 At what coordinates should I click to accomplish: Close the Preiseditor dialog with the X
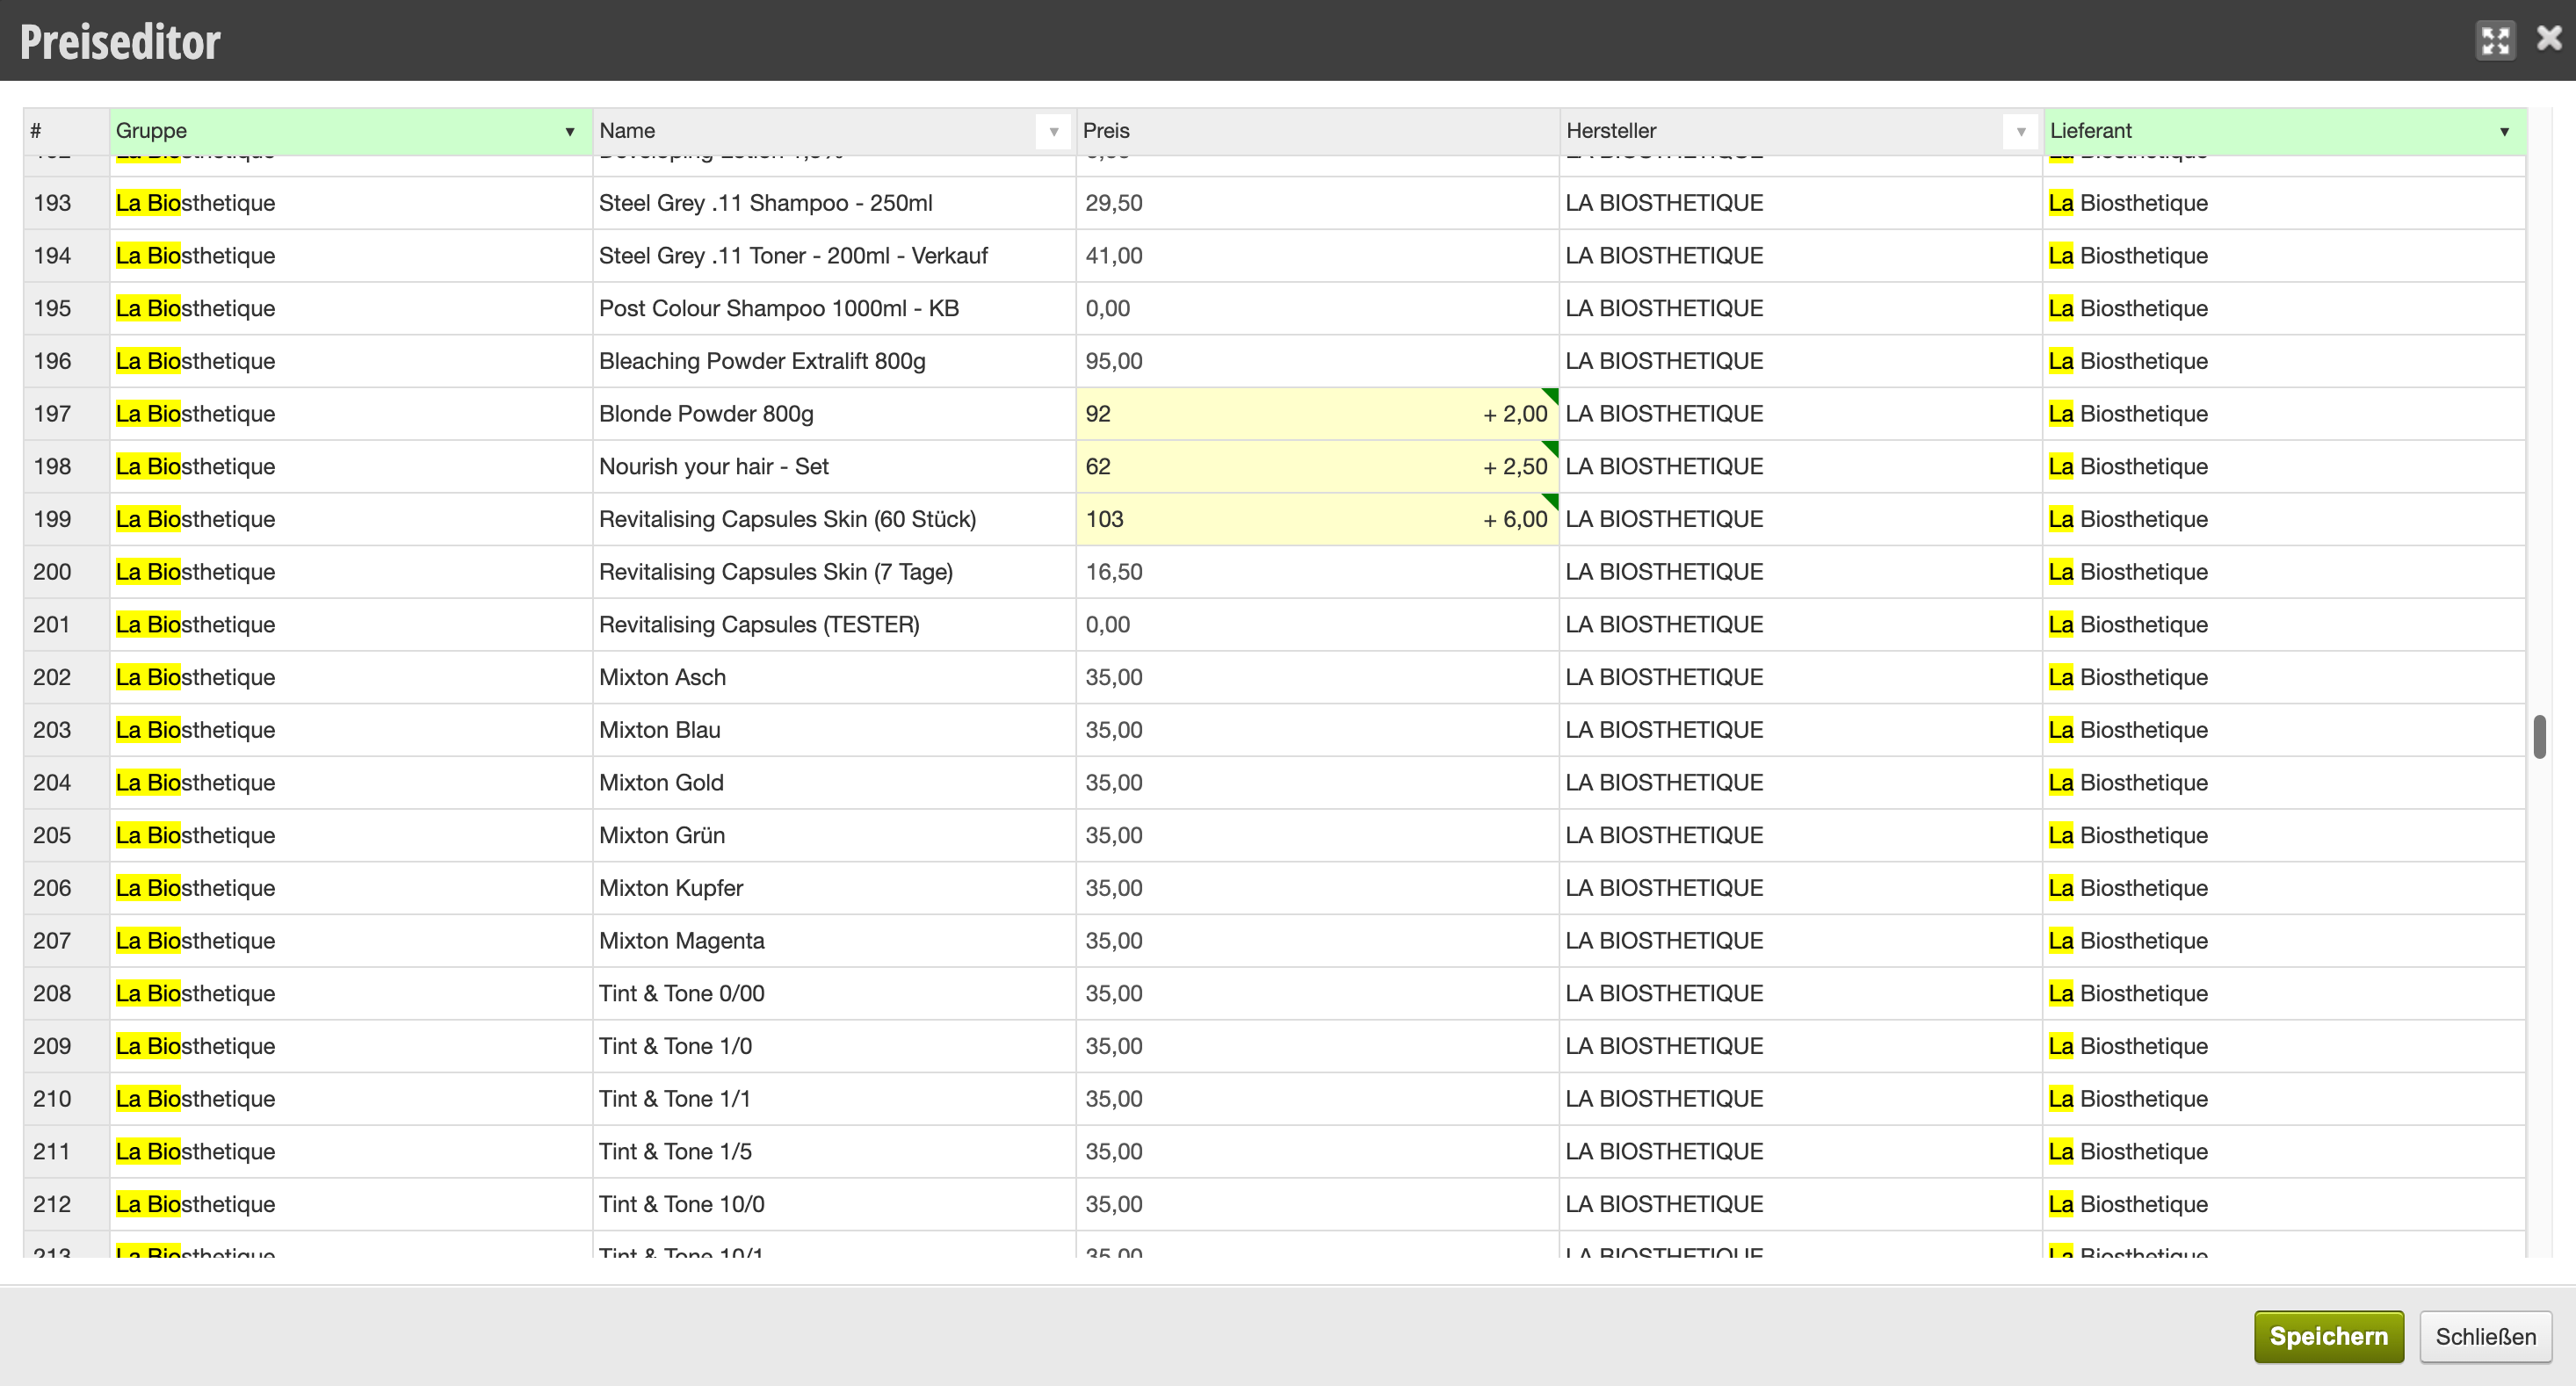coord(2550,38)
